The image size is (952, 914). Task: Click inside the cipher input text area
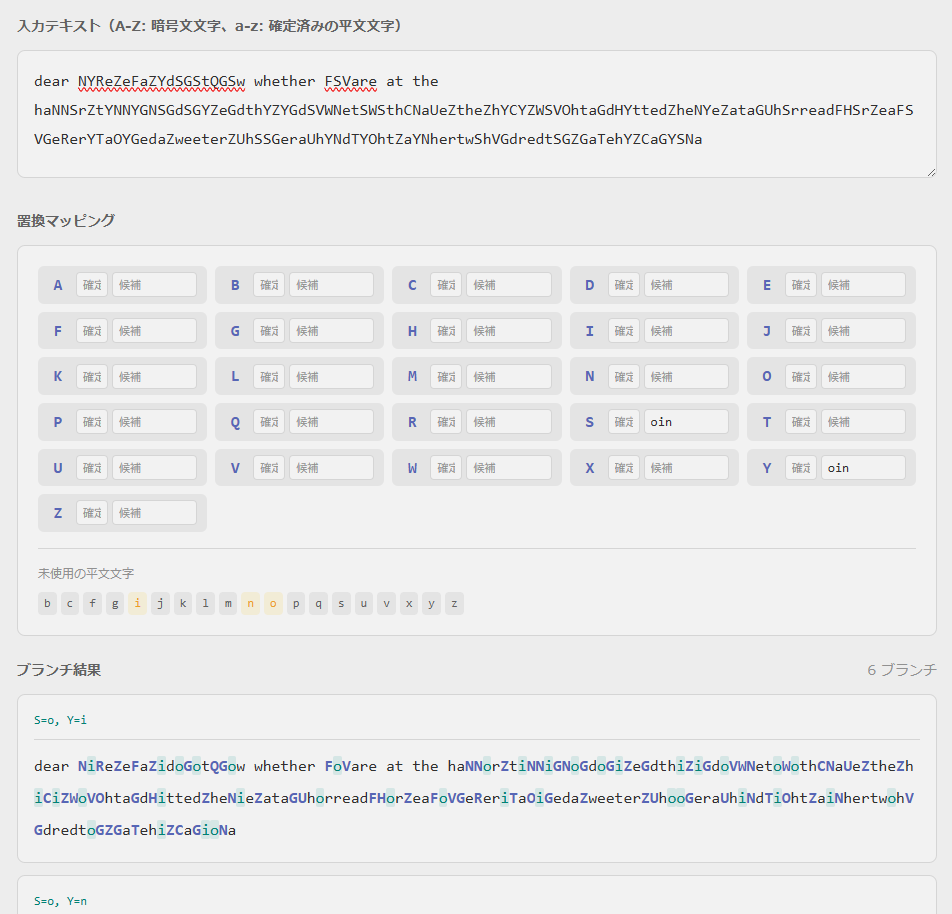[476, 114]
